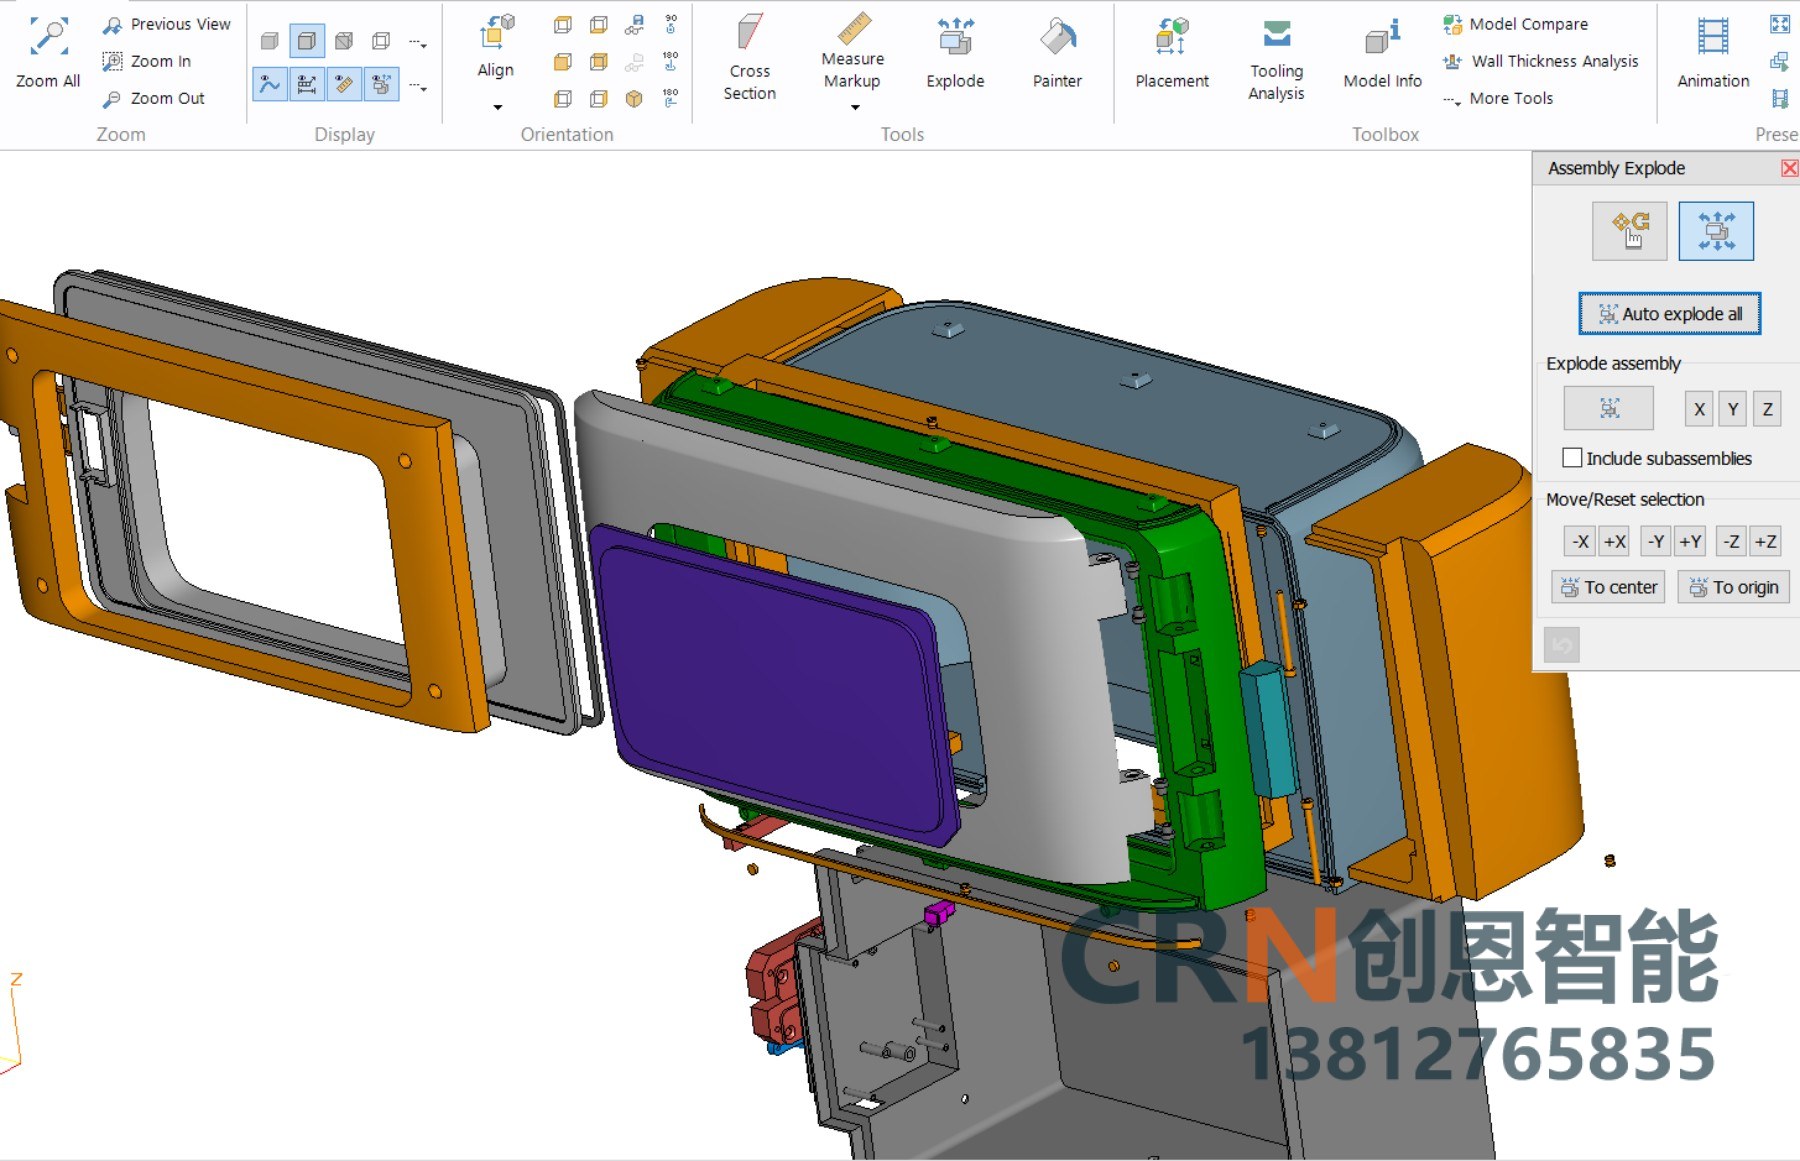Click the To origin button
Viewport: 1800px width, 1161px height.
(x=1733, y=587)
